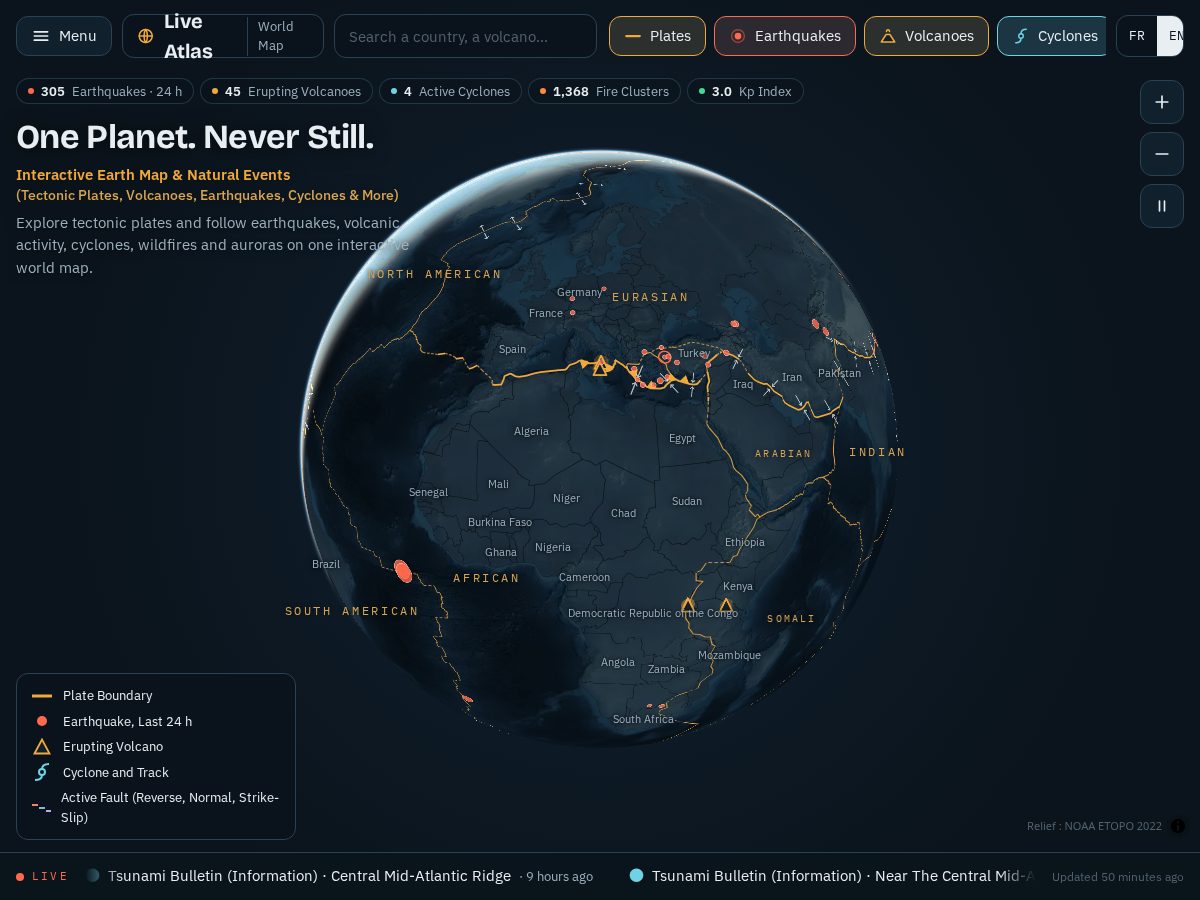Click the Earthquake, Last 24 h legend dot
This screenshot has height=900, width=1200.
(42, 721)
